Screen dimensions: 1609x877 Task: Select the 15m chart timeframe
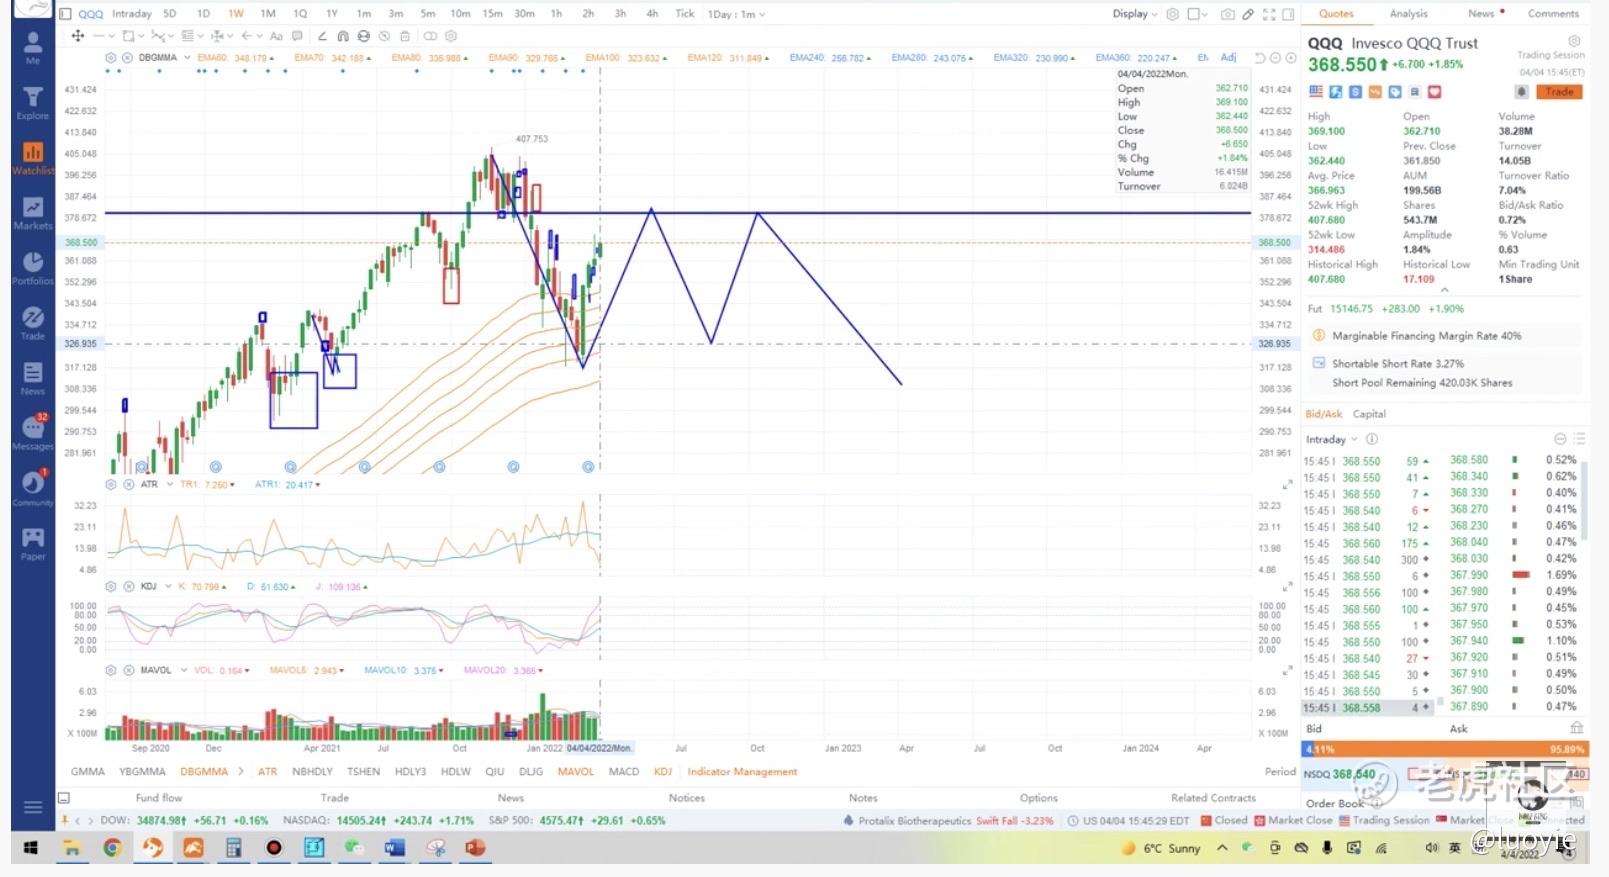point(492,14)
